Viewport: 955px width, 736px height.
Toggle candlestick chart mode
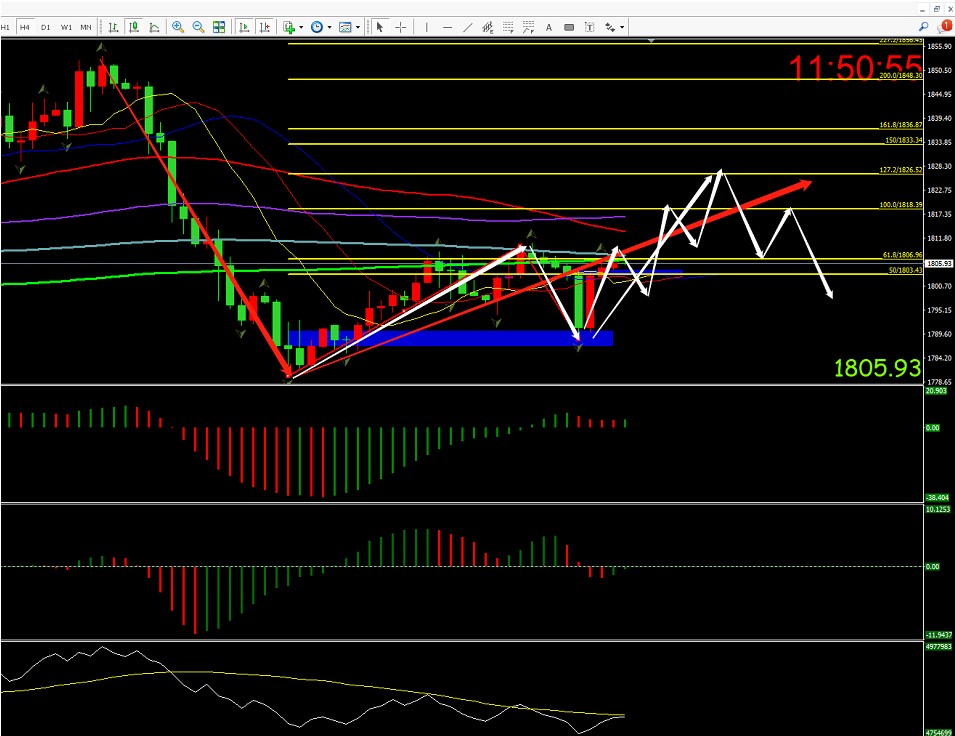pyautogui.click(x=133, y=27)
